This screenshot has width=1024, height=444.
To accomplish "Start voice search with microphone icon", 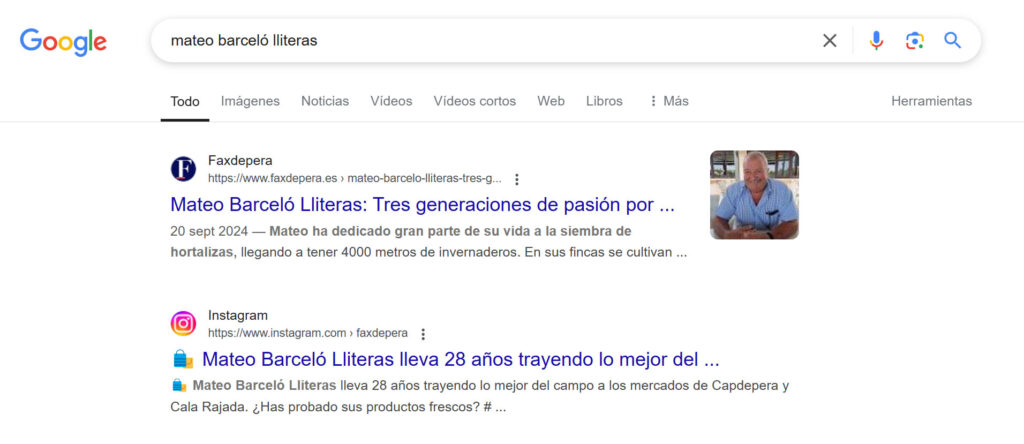I will click(876, 41).
